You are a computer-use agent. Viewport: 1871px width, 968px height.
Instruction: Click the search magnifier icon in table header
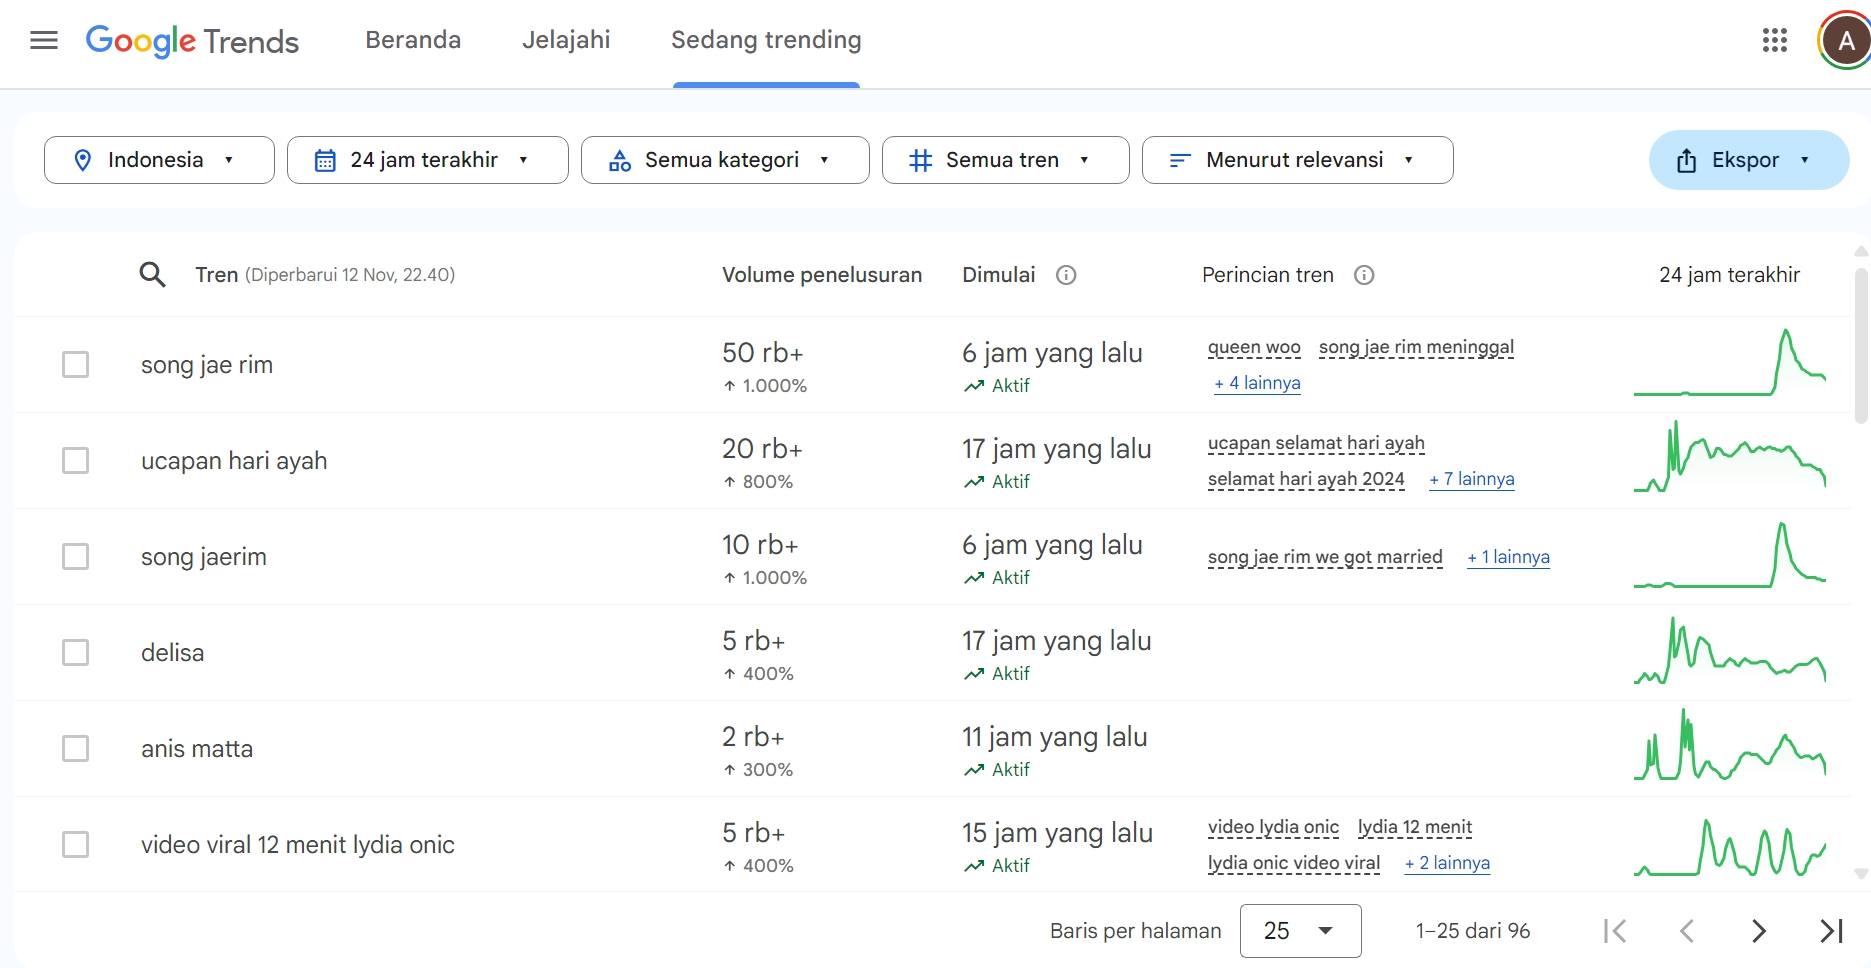152,274
